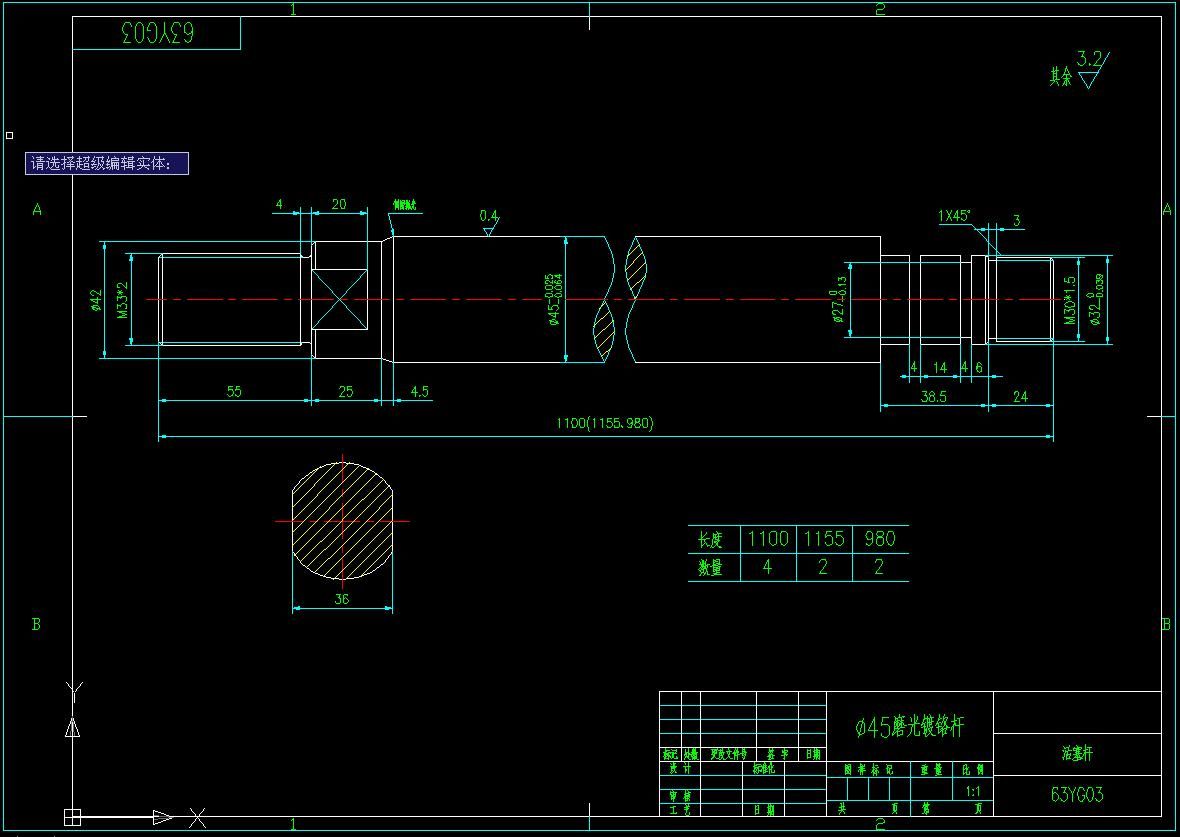Select the '4.5' dimension text
The height and width of the screenshot is (837, 1180).
[419, 391]
